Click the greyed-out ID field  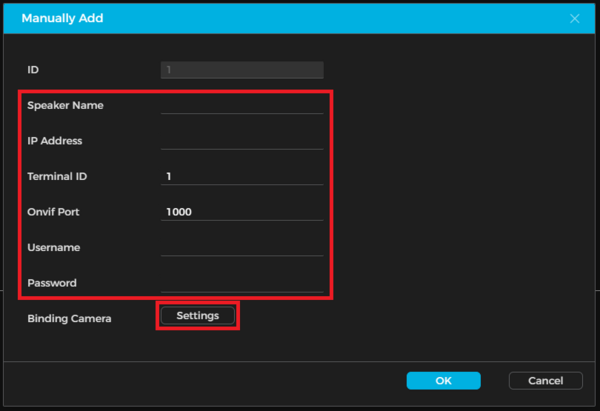pyautogui.click(x=242, y=70)
